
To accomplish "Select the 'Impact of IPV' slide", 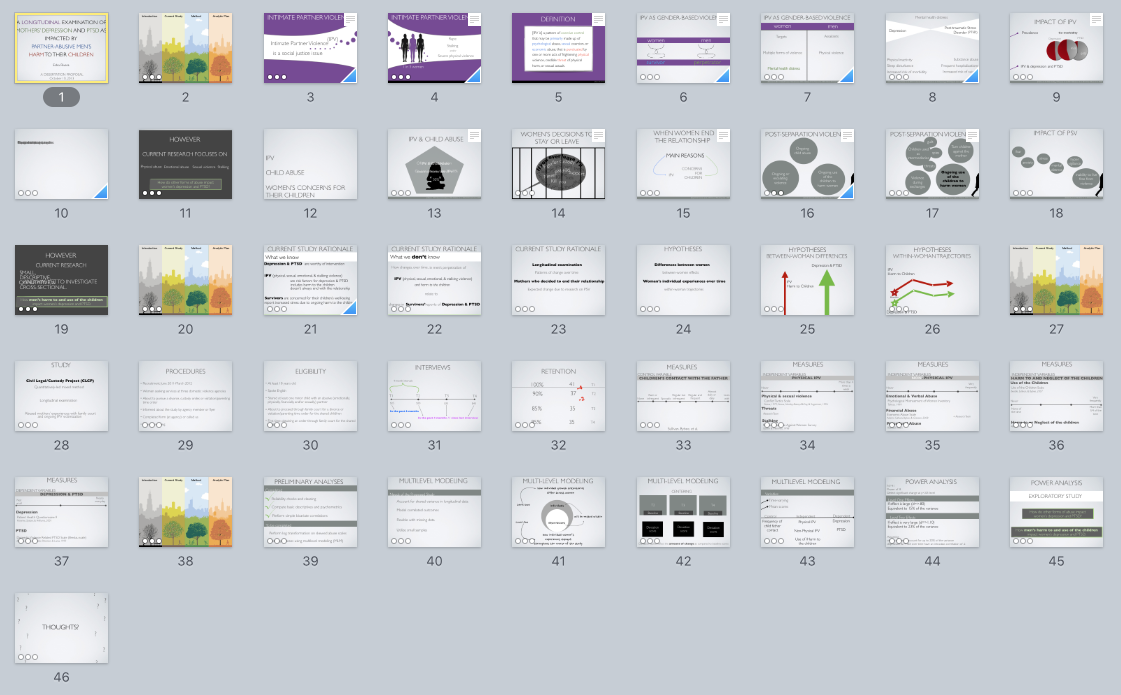I will pos(1056,46).
